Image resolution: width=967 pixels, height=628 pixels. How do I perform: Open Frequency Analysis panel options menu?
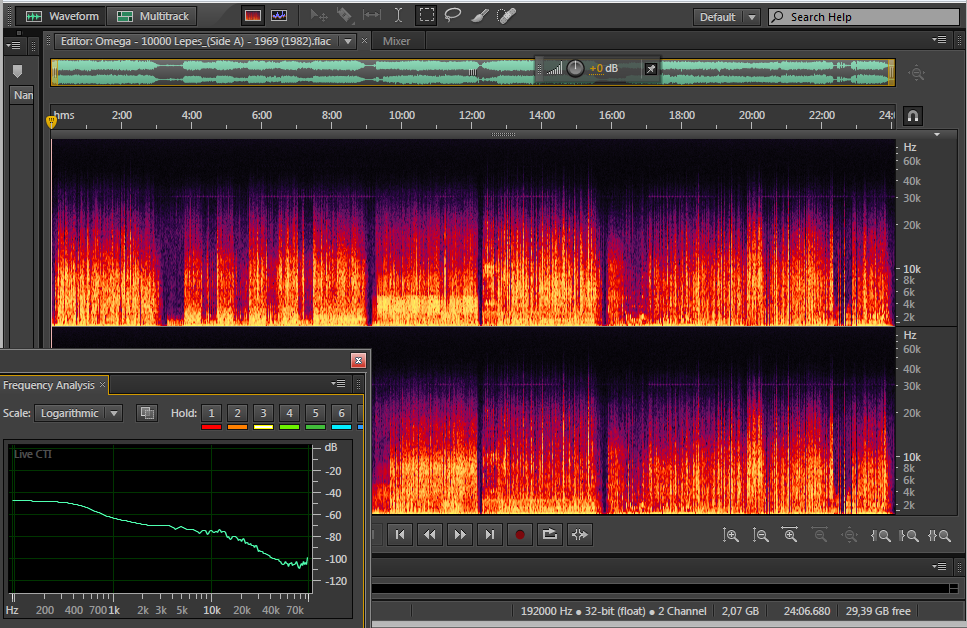(x=338, y=384)
